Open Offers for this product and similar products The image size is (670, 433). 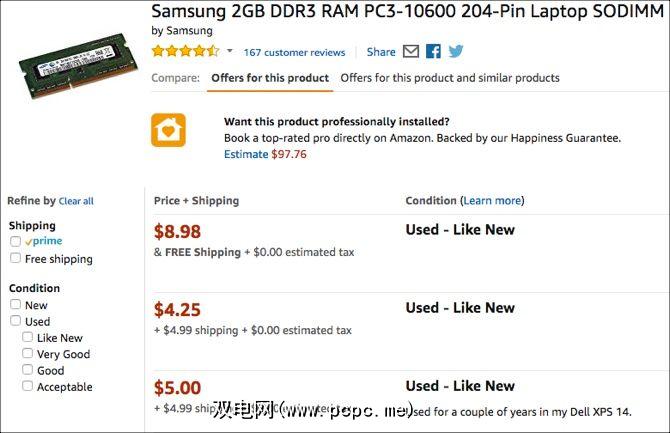coord(450,78)
